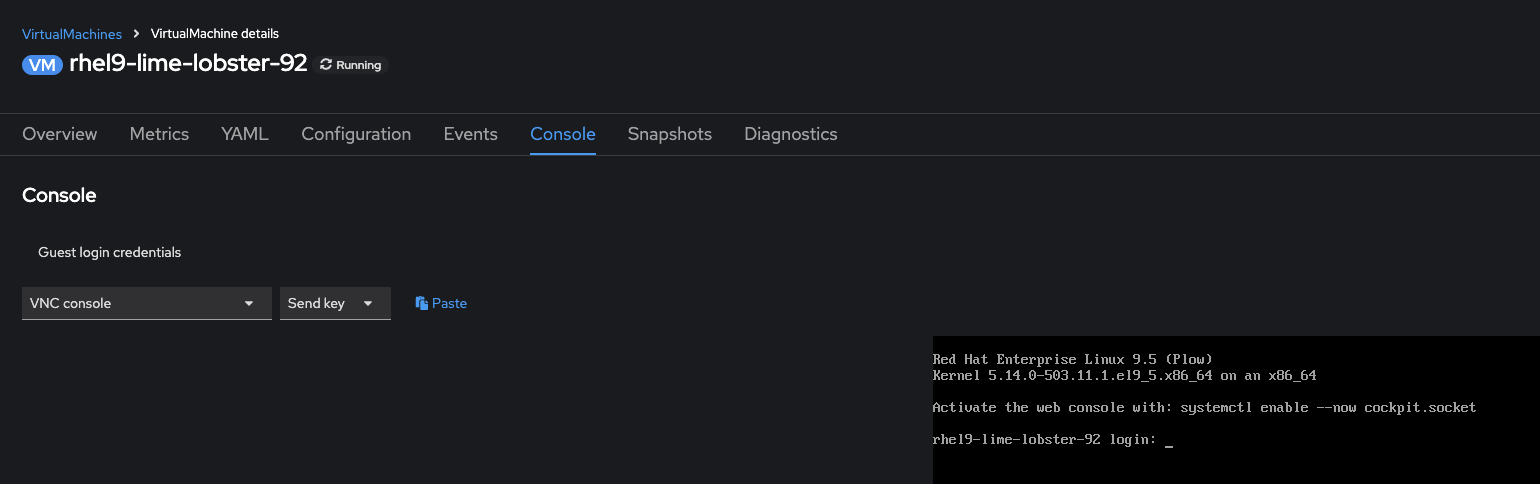1540x484 pixels.
Task: Click the Console section heading
Action: click(x=59, y=195)
